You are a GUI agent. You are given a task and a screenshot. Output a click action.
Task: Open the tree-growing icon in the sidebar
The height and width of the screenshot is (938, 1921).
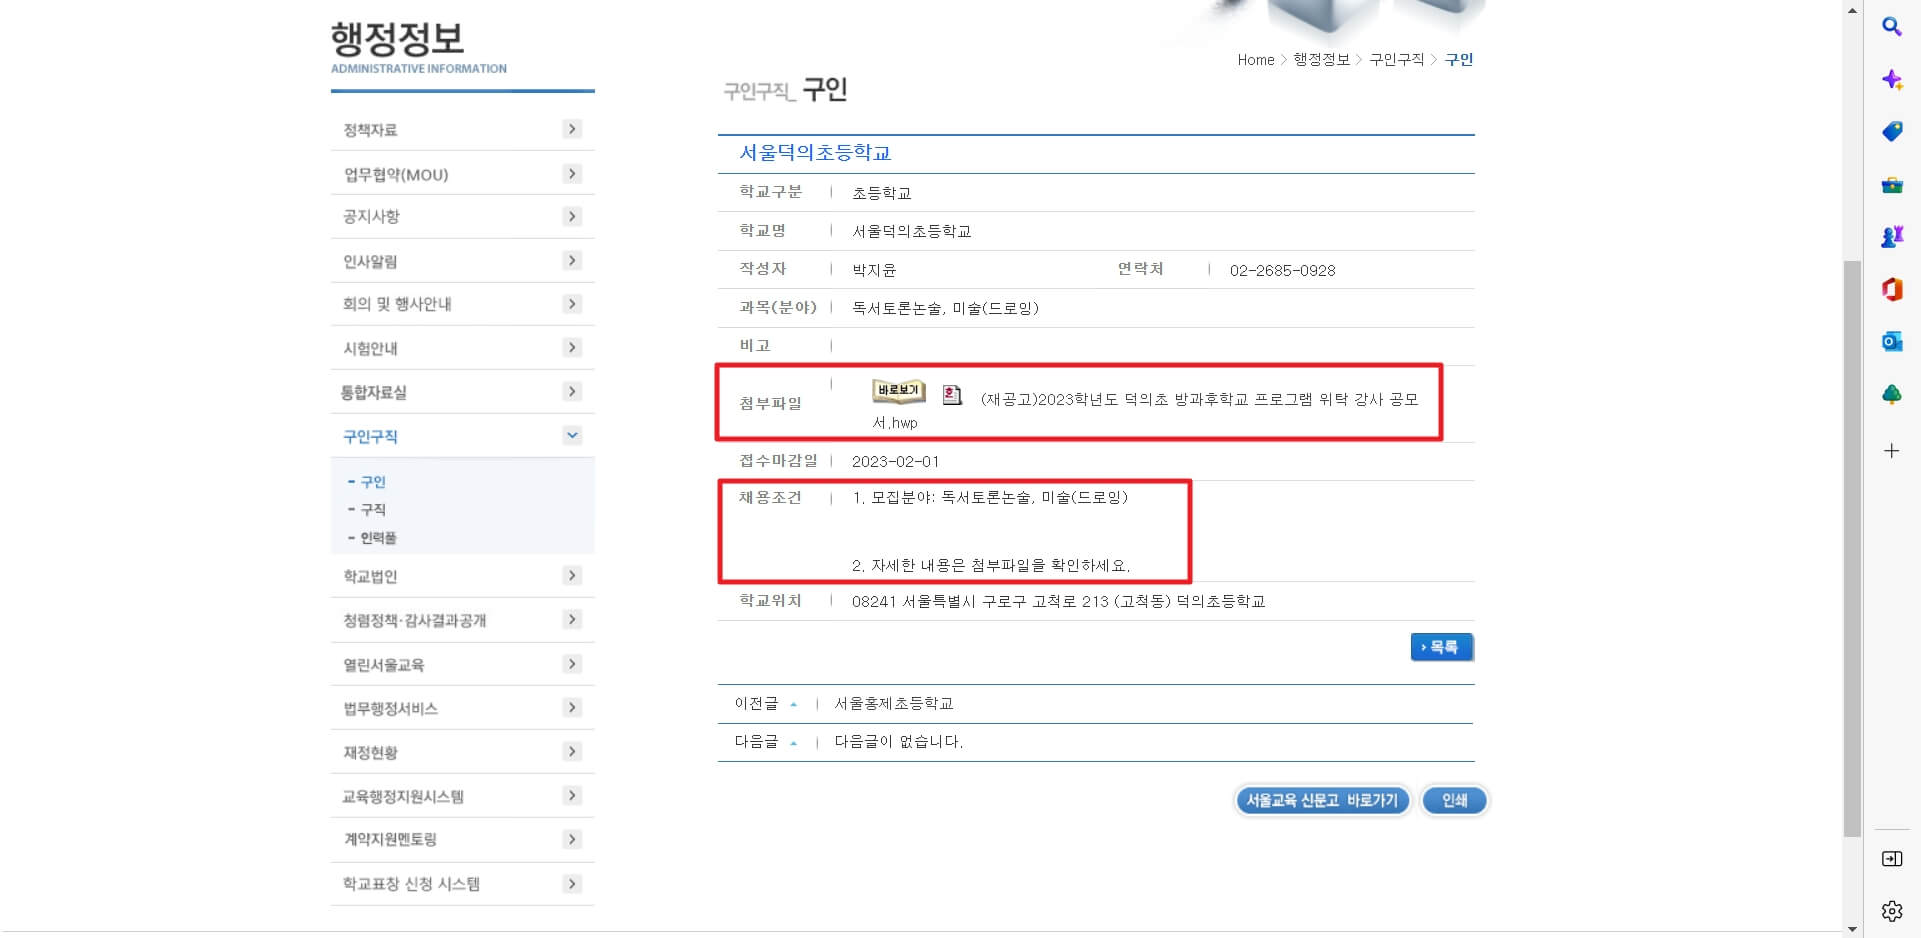[1892, 393]
